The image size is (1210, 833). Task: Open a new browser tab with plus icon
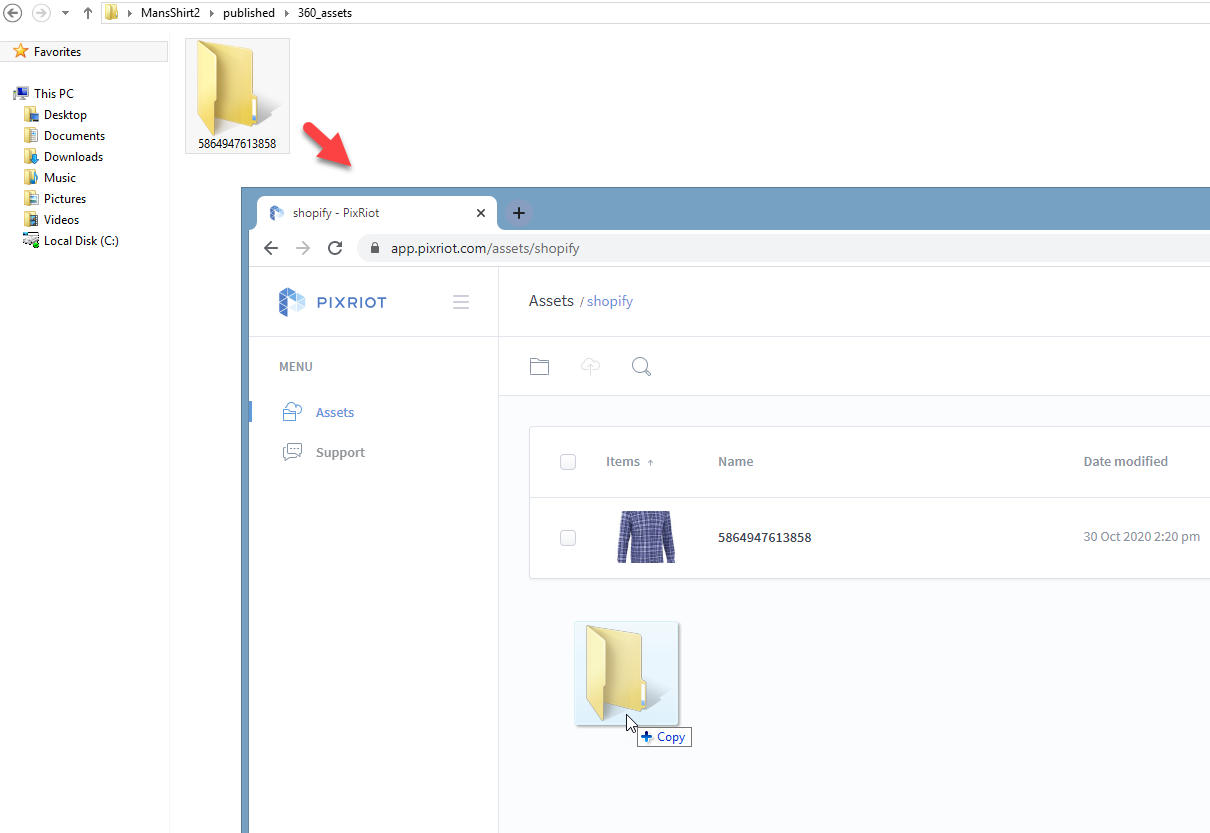pos(518,213)
